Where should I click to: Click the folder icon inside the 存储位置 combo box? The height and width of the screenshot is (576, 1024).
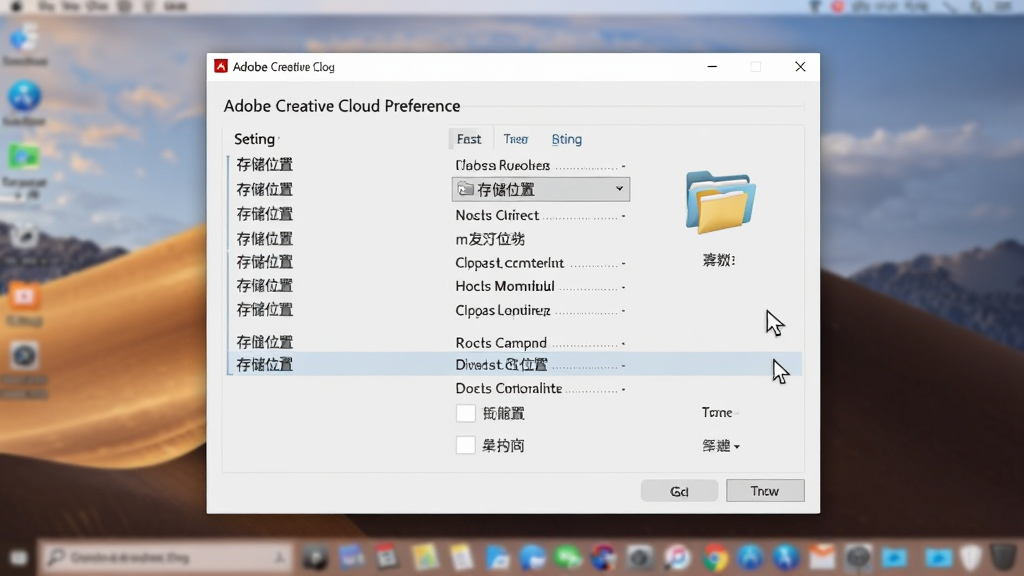pos(465,189)
